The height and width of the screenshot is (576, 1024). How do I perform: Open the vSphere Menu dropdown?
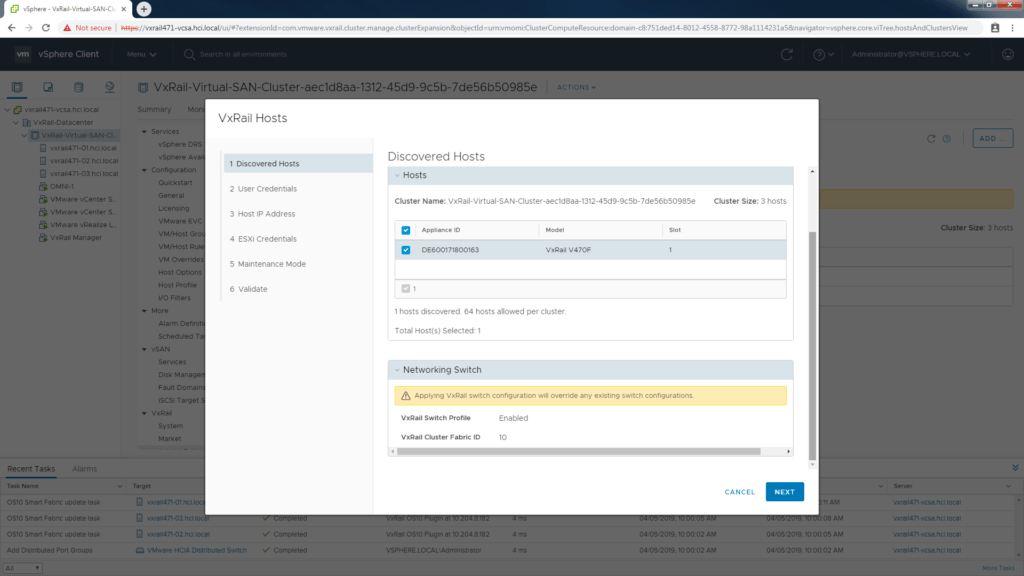point(142,54)
